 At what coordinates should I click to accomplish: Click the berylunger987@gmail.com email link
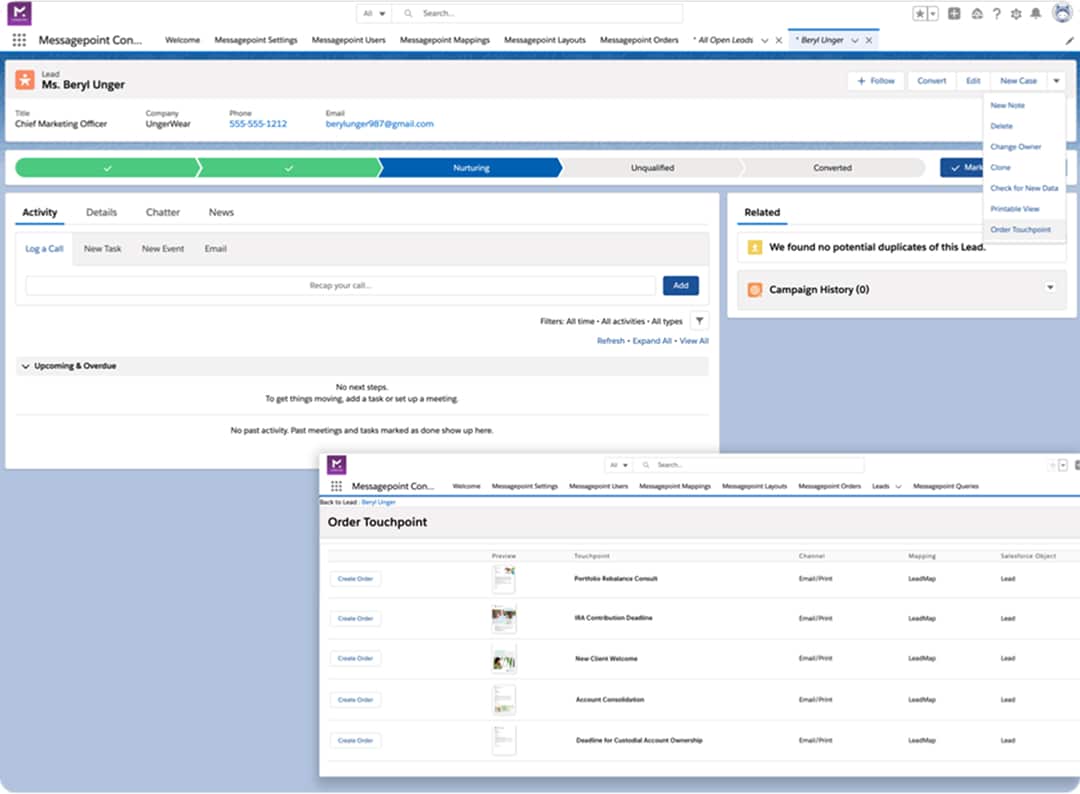380,124
